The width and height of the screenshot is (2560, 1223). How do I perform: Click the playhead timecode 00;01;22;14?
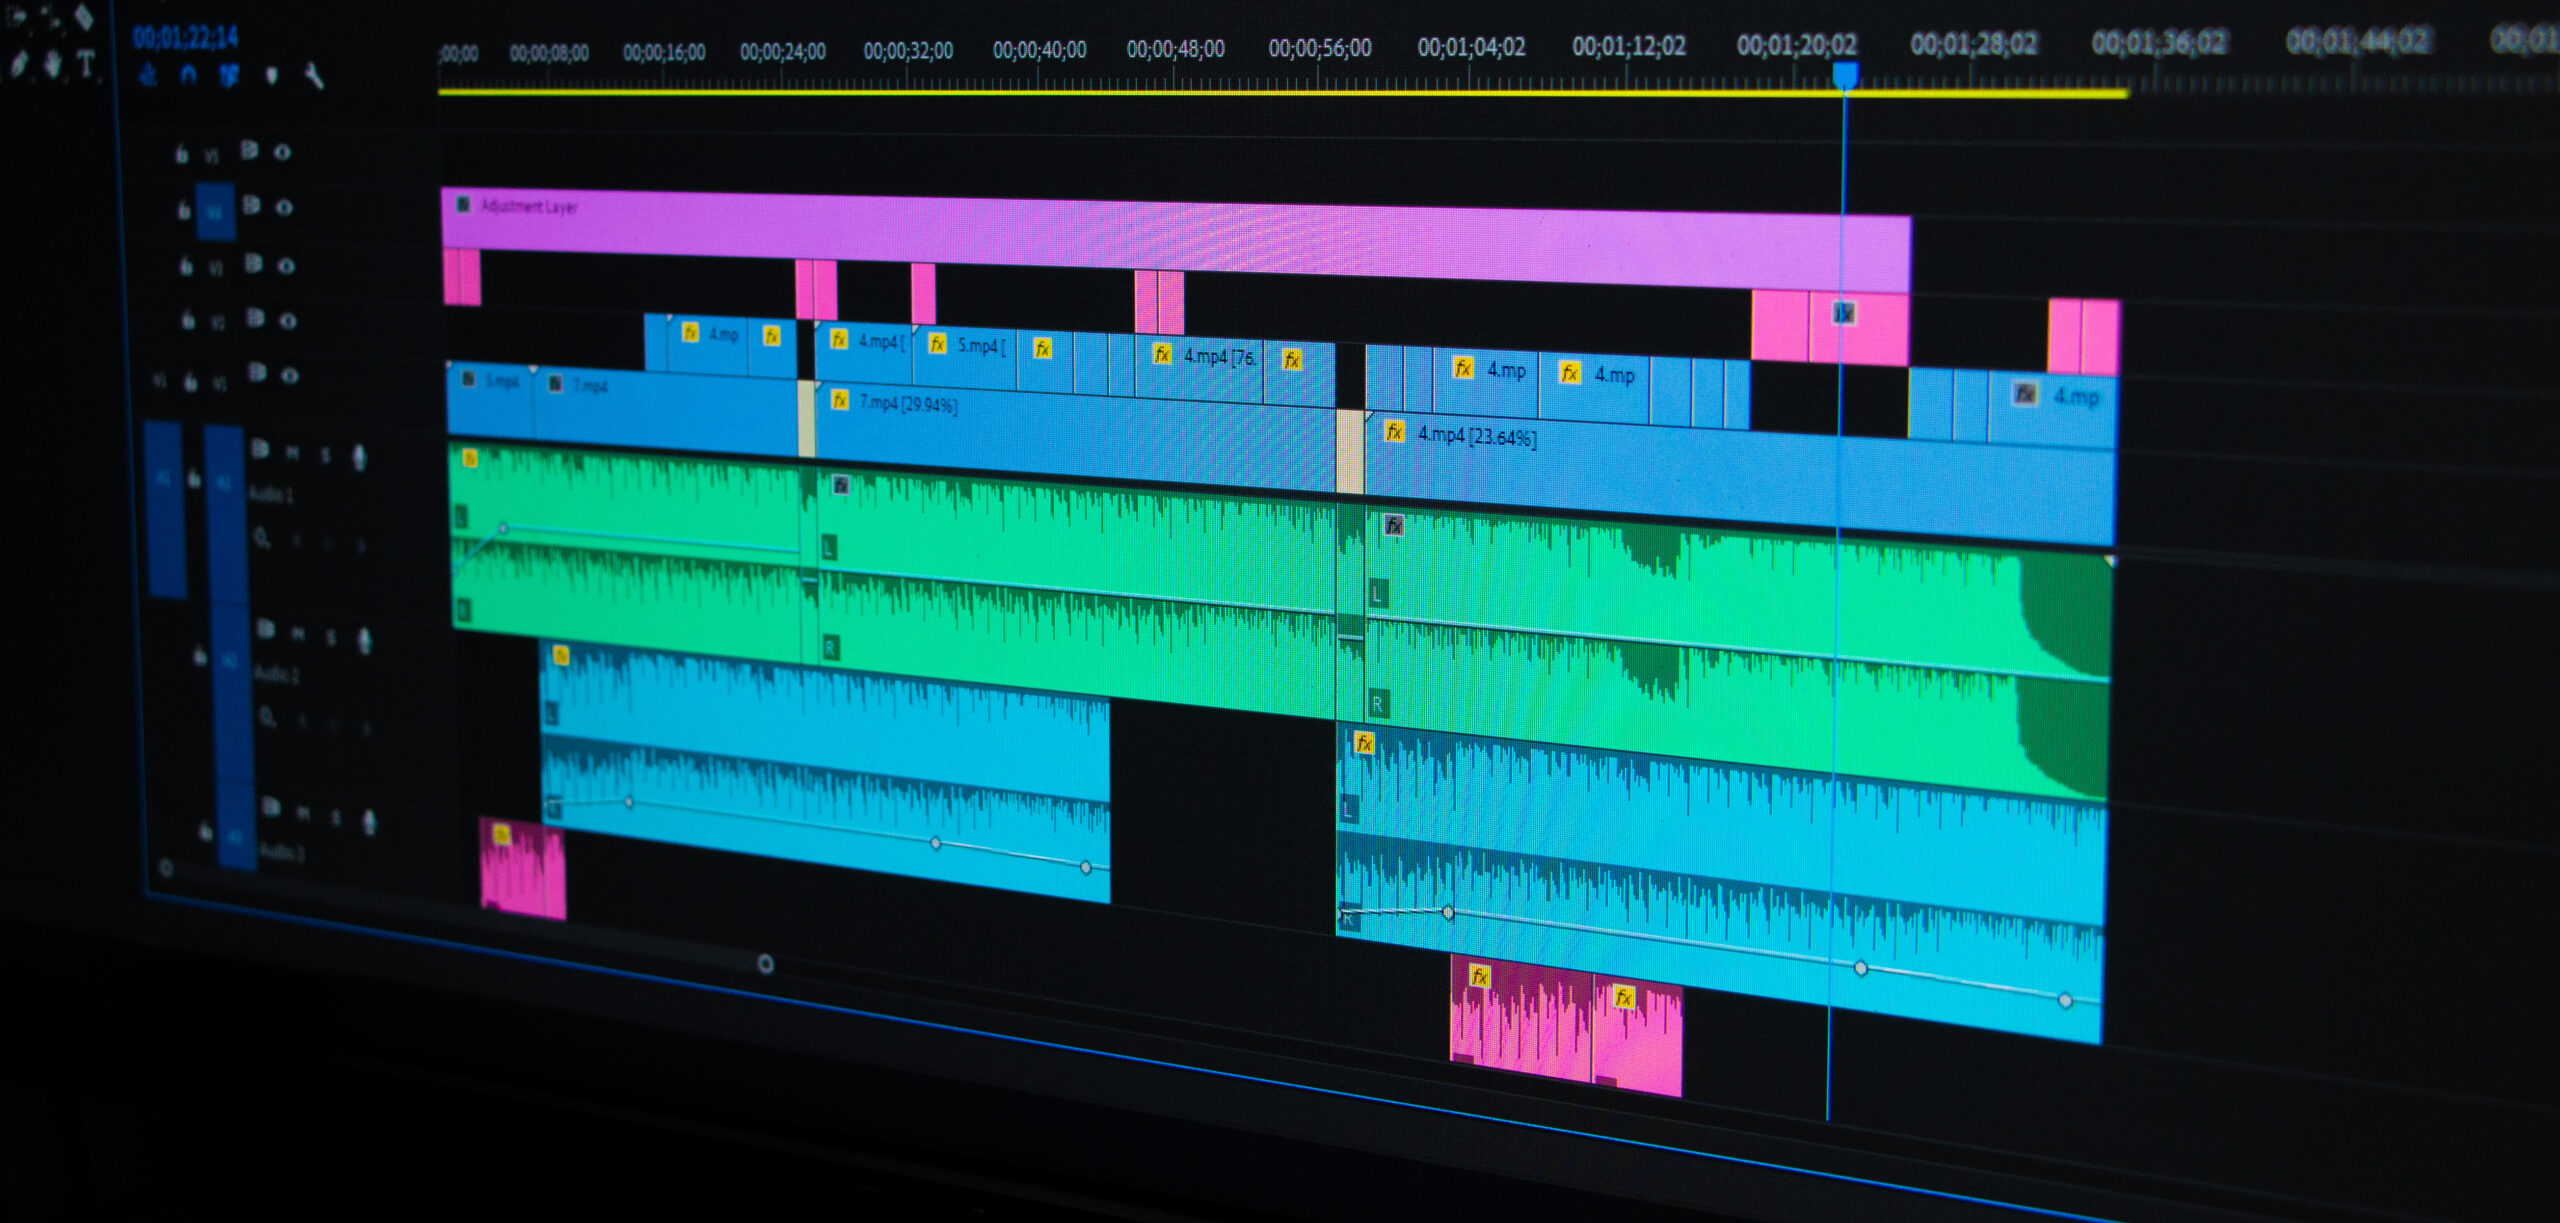(186, 38)
